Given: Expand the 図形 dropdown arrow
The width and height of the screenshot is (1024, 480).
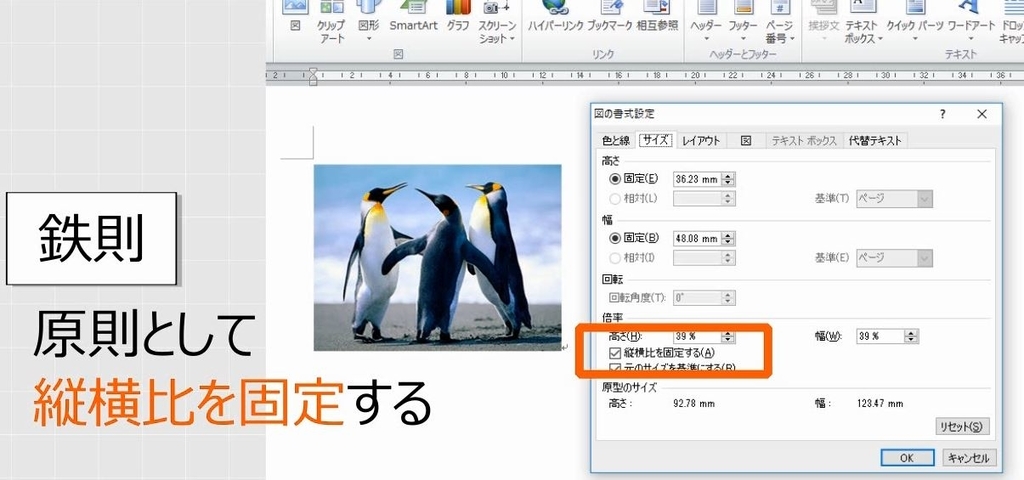Looking at the screenshot, I should [368, 39].
